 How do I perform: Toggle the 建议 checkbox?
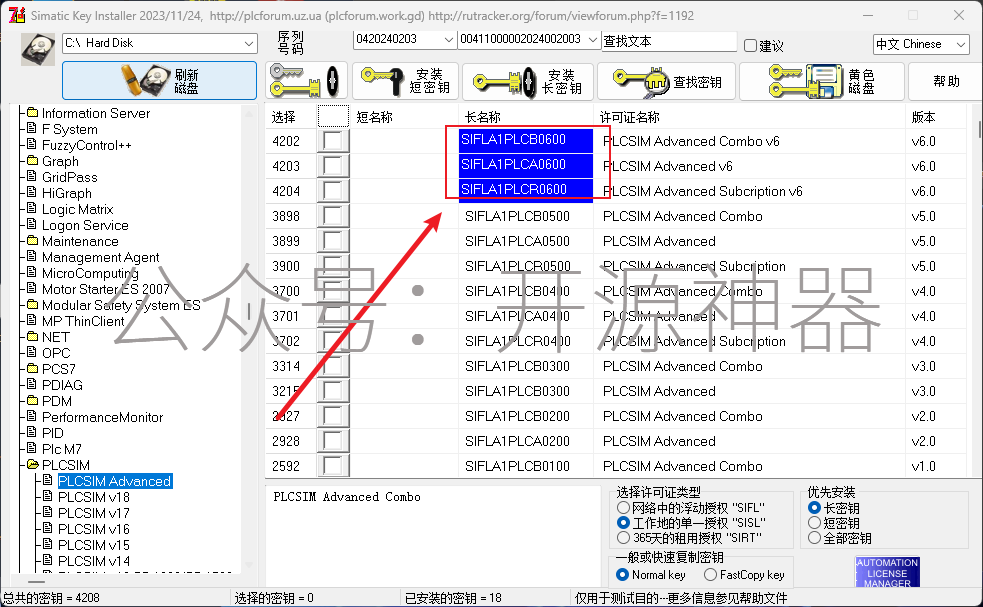click(750, 45)
